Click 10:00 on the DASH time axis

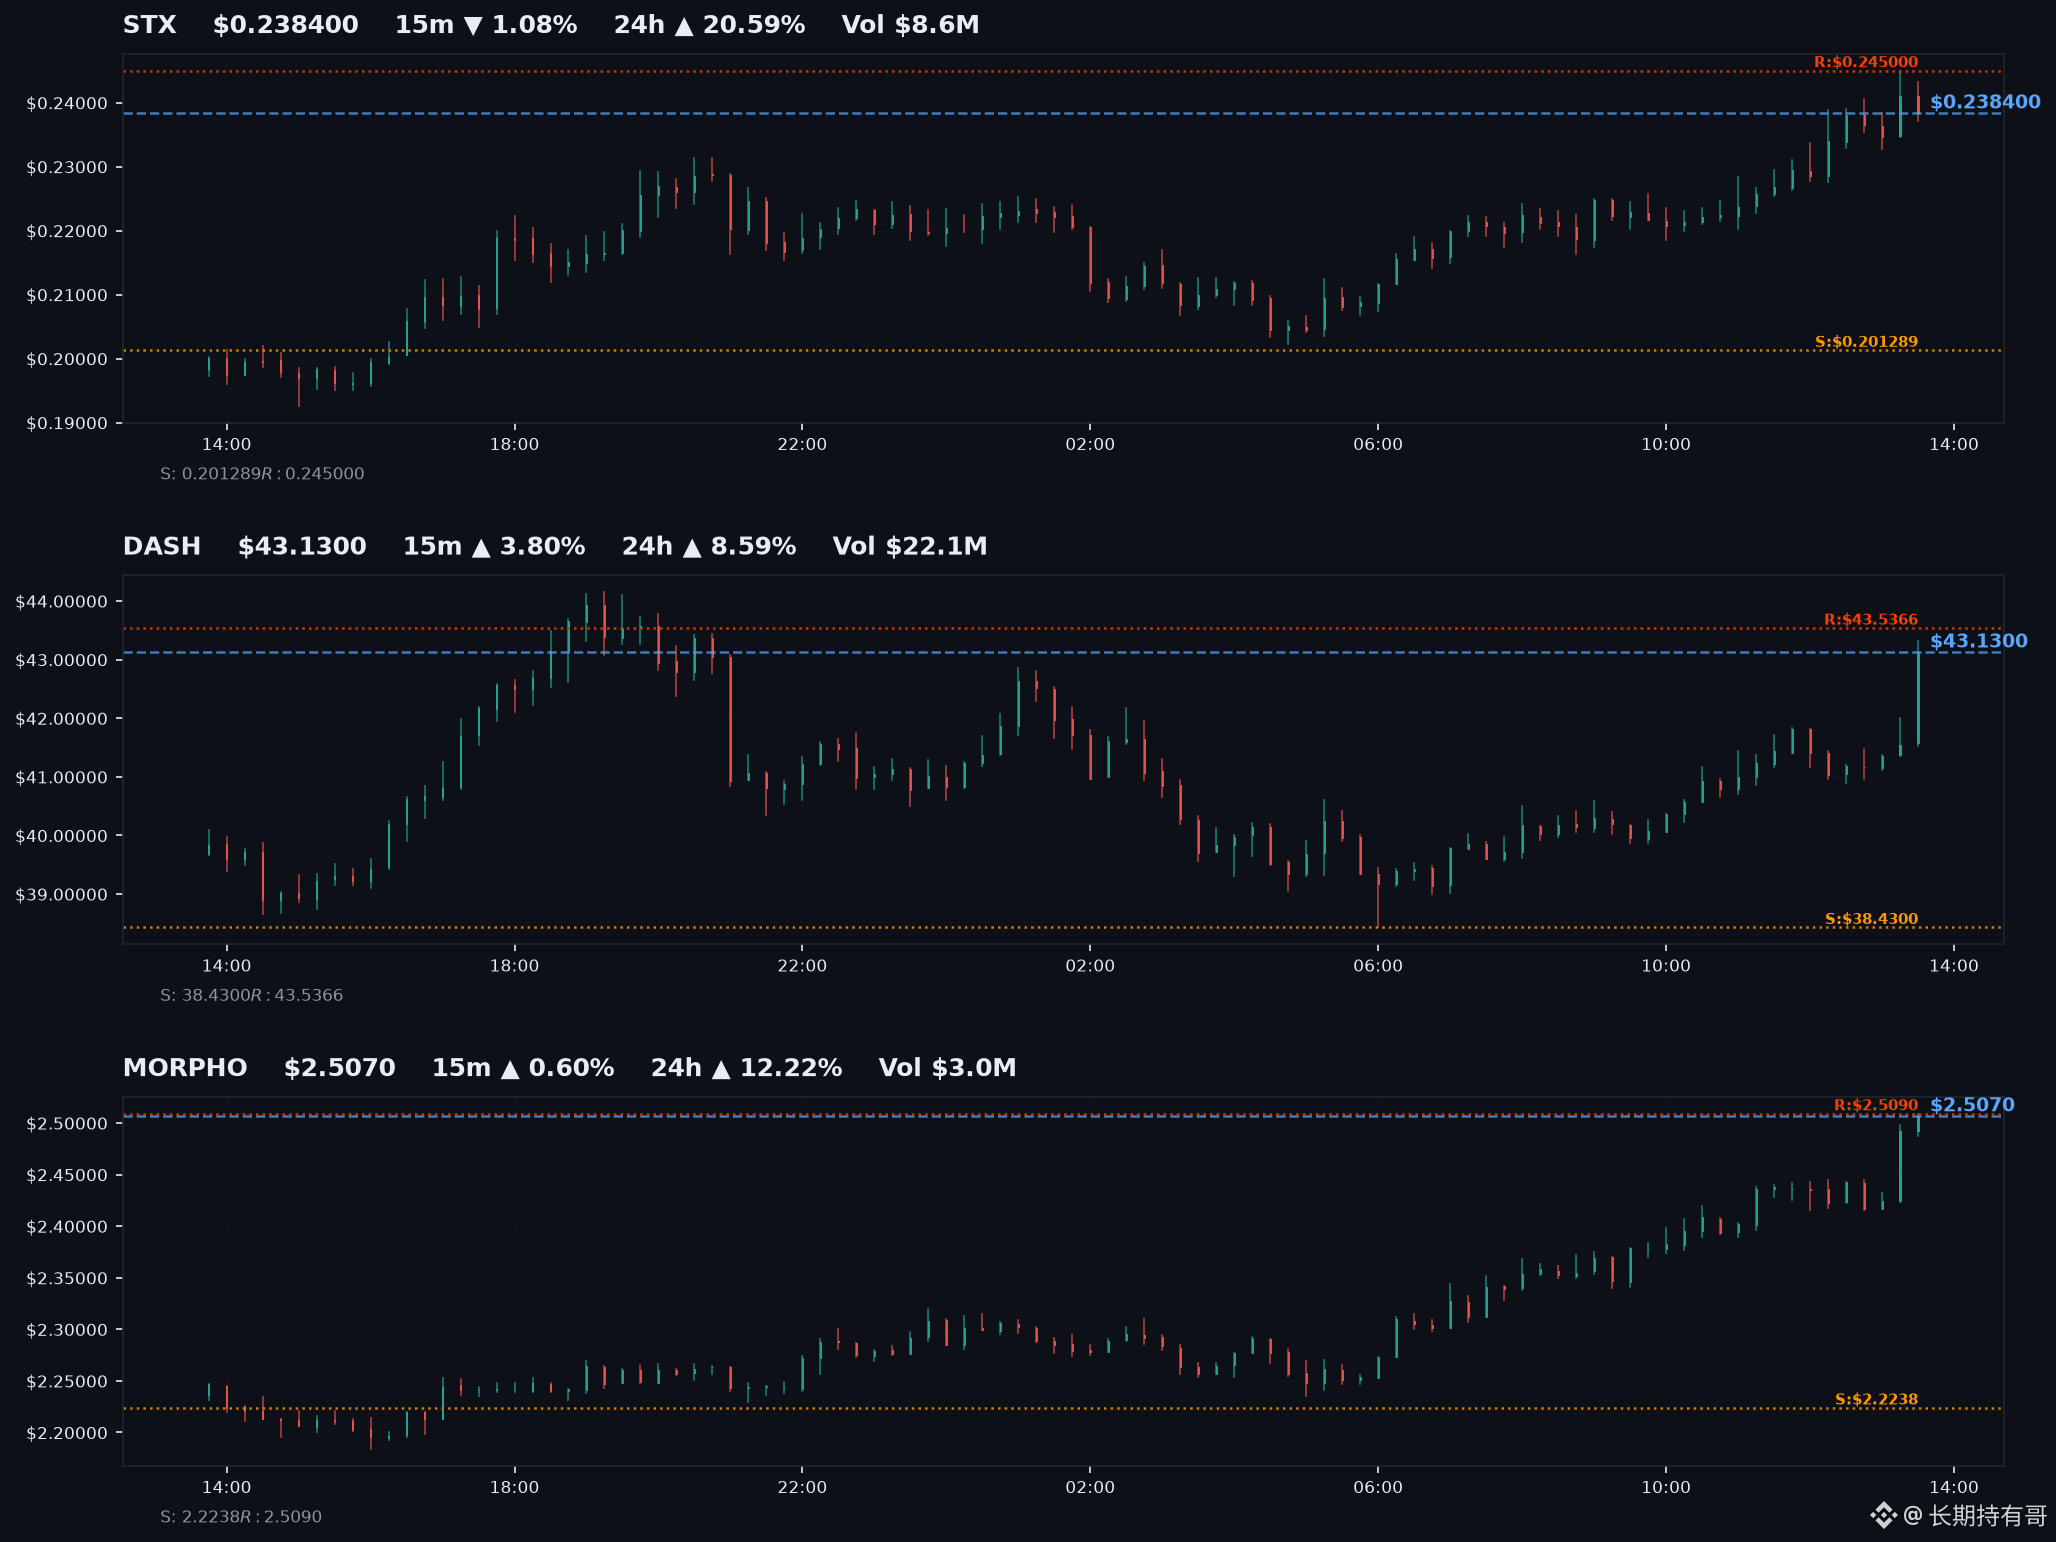tap(1666, 966)
